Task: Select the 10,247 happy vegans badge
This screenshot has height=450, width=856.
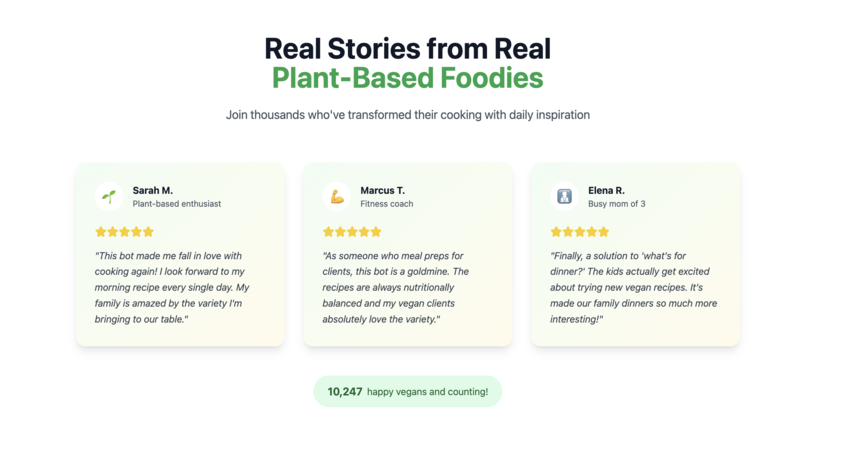Action: pyautogui.click(x=408, y=392)
